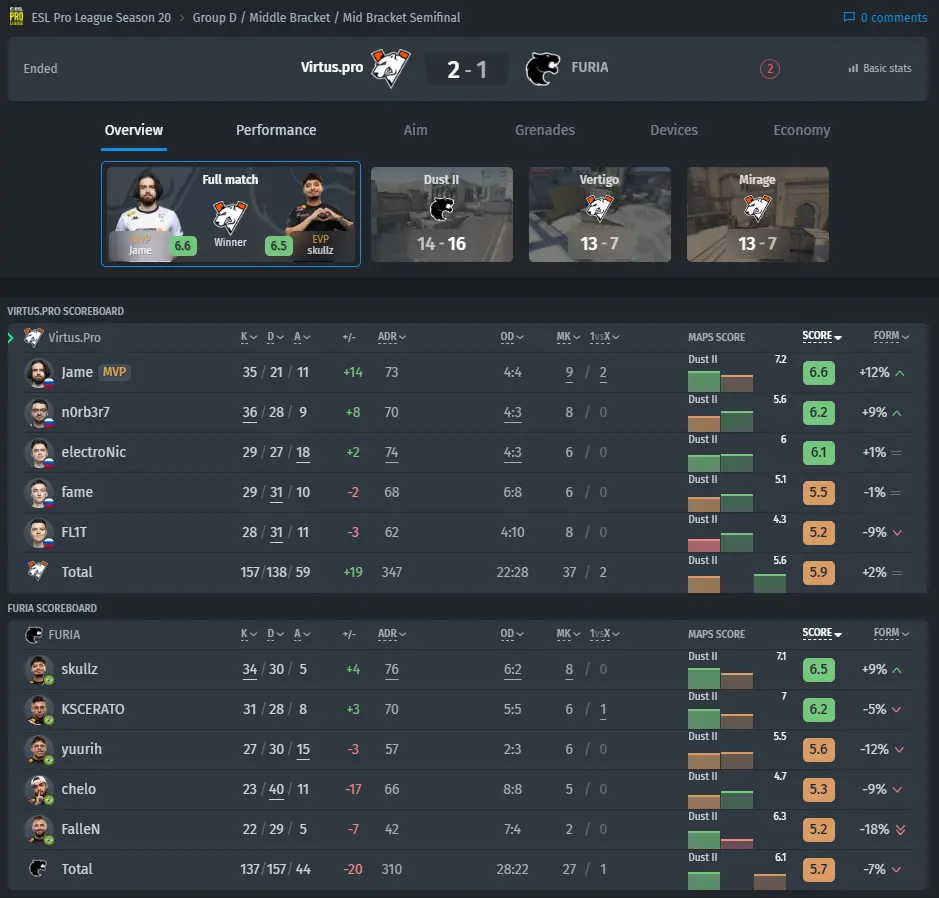Open Jame's player profile name link
Screen dimensions: 939x898
point(77,372)
